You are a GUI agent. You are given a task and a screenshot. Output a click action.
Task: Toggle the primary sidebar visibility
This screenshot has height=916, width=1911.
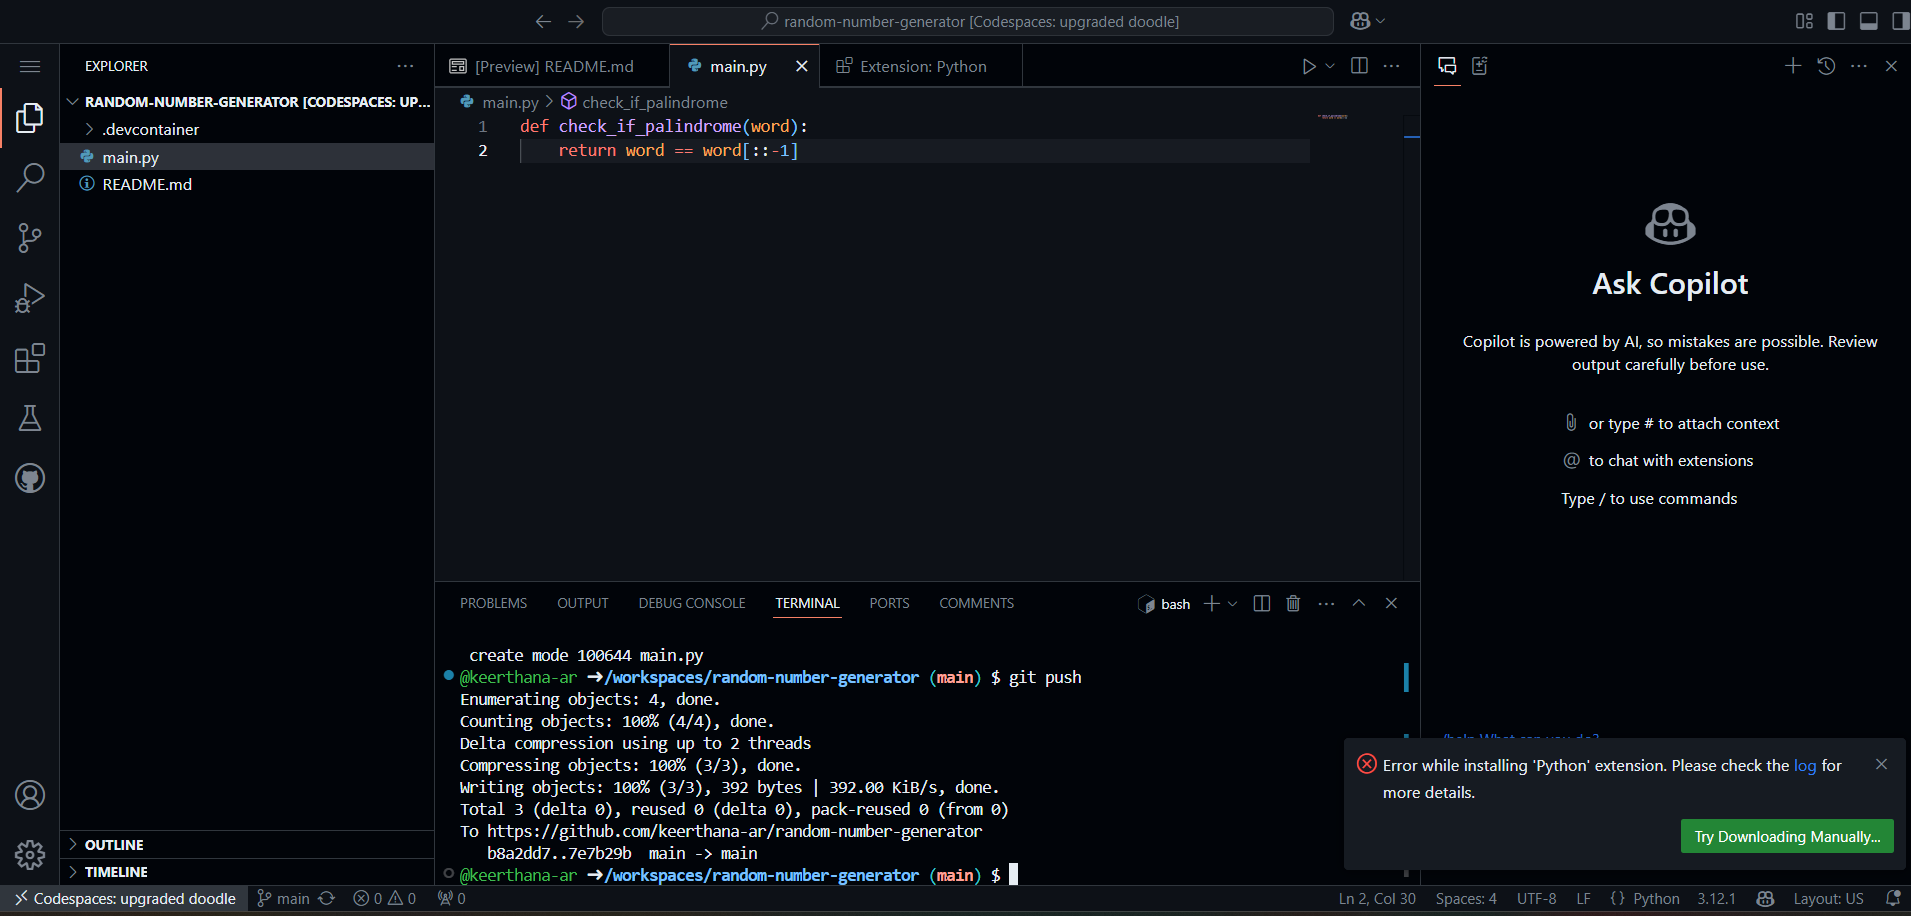[1836, 20]
